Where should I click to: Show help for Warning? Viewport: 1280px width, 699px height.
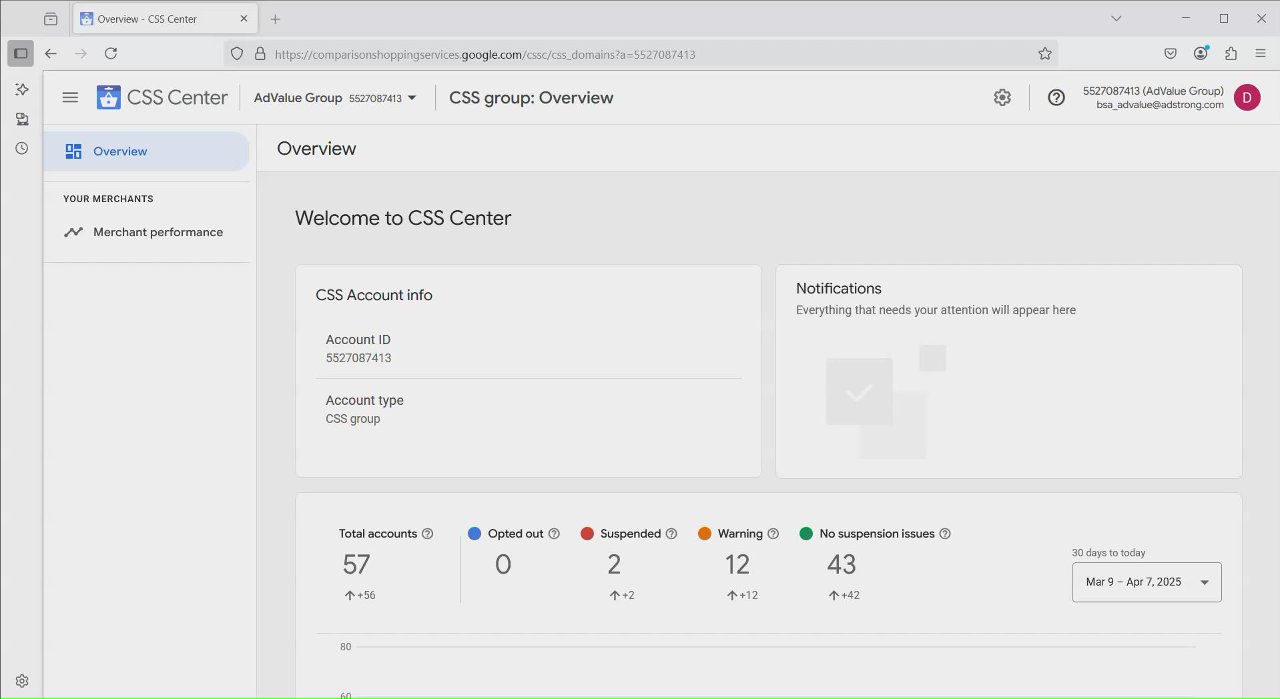tap(773, 534)
